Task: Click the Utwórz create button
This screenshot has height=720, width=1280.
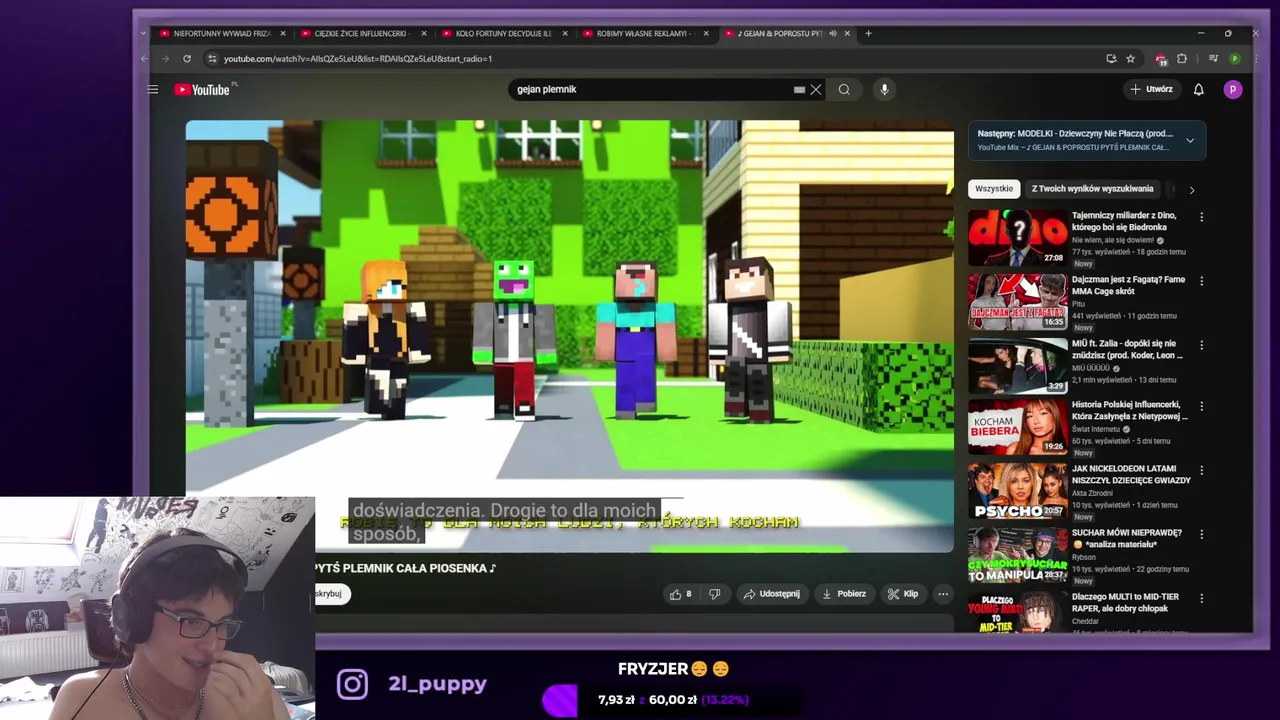Action: tap(1151, 89)
